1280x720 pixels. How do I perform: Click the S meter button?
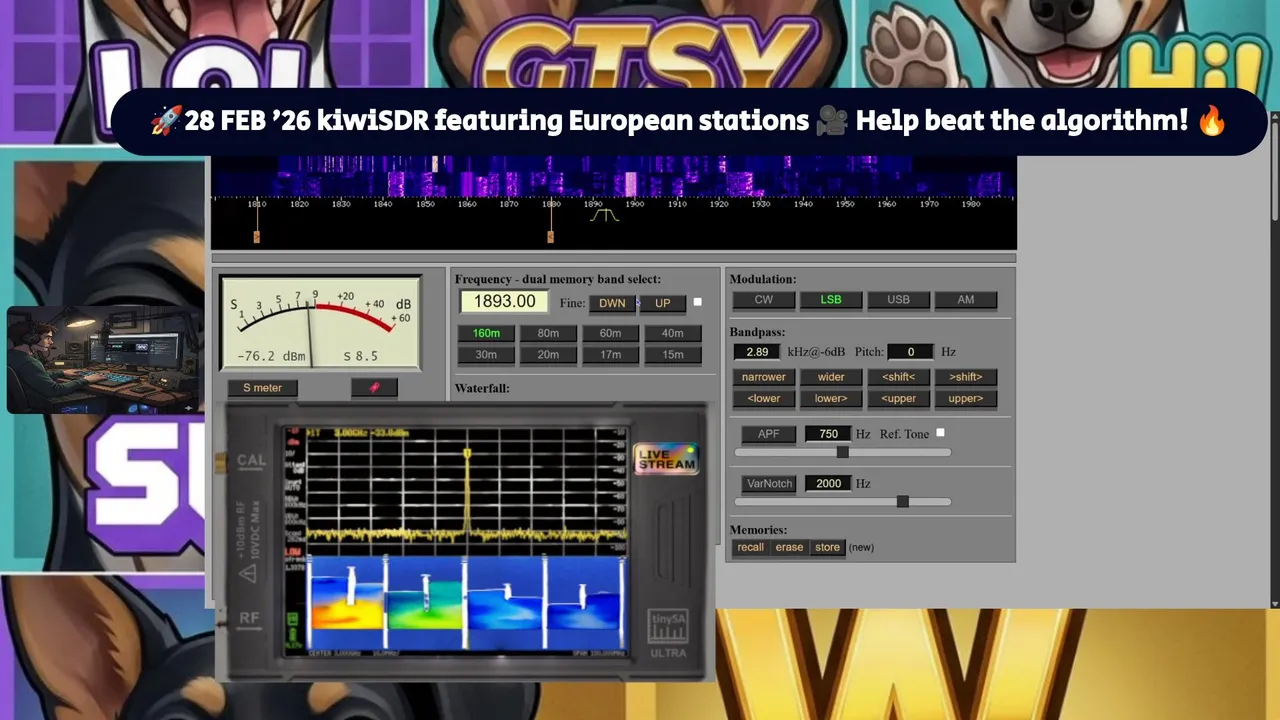[x=262, y=387]
